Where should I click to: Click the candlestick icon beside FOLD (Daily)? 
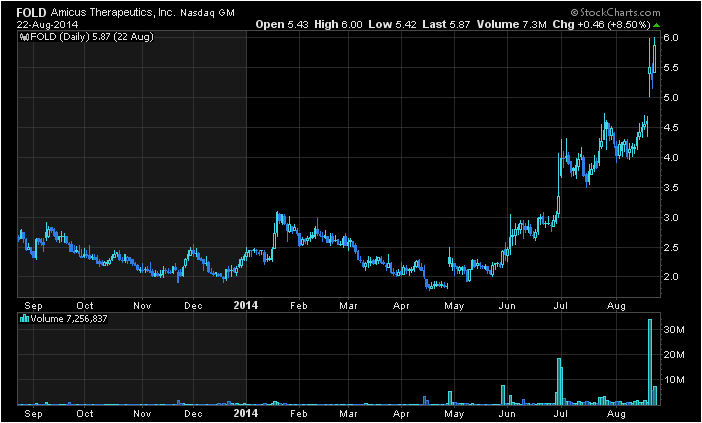[24, 37]
